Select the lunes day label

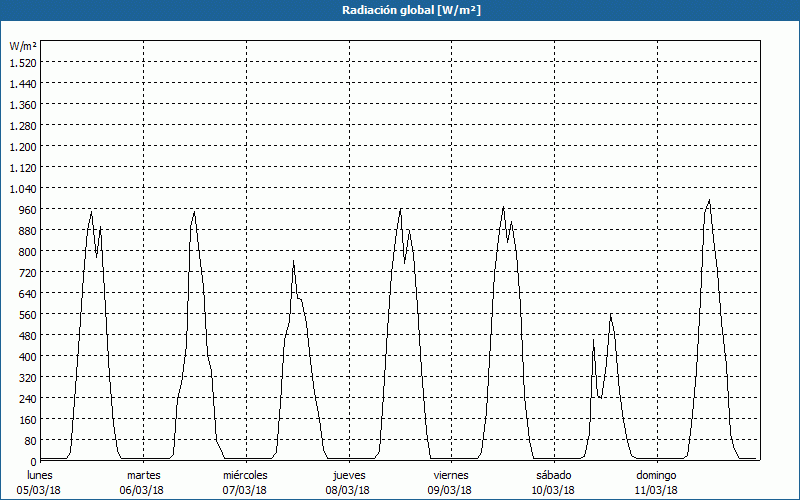pyautogui.click(x=40, y=474)
